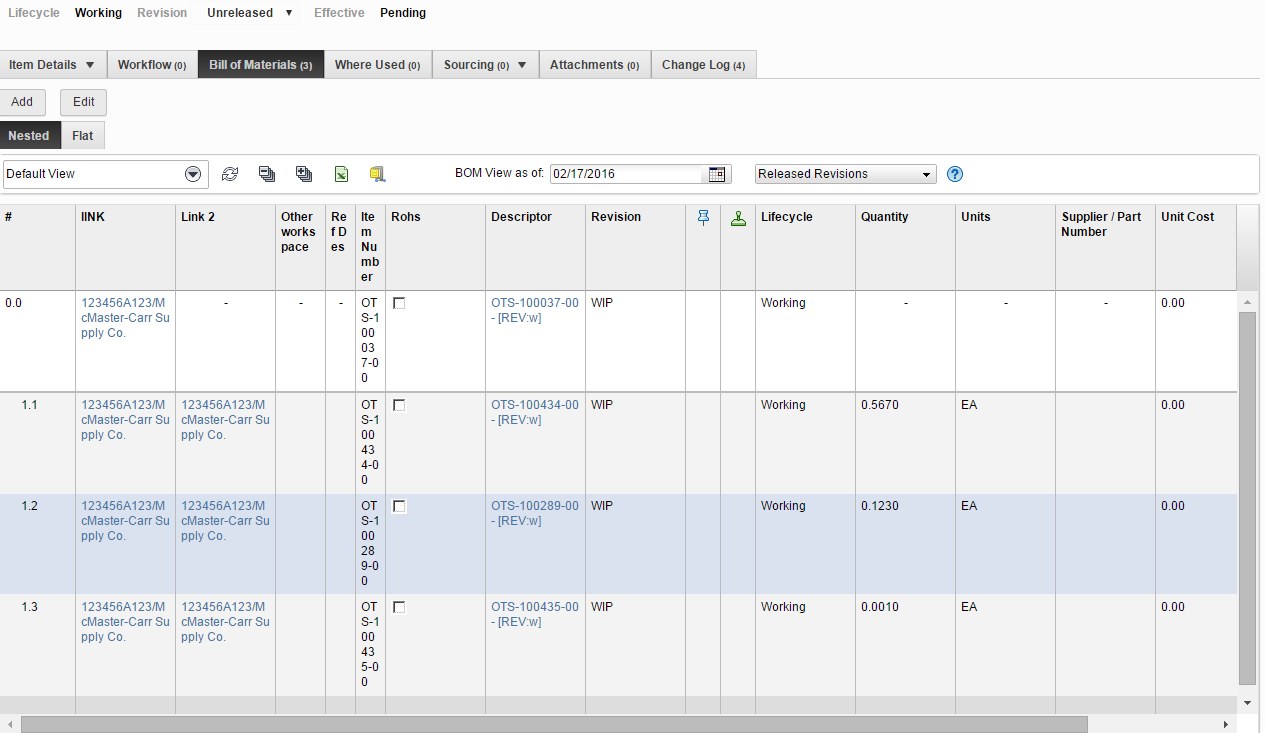Open the Change Log tab
Viewport: 1265px width, 733px height.
703,64
